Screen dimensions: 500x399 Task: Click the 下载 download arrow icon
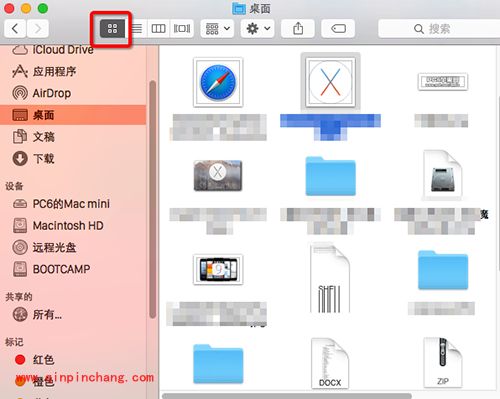[x=20, y=159]
